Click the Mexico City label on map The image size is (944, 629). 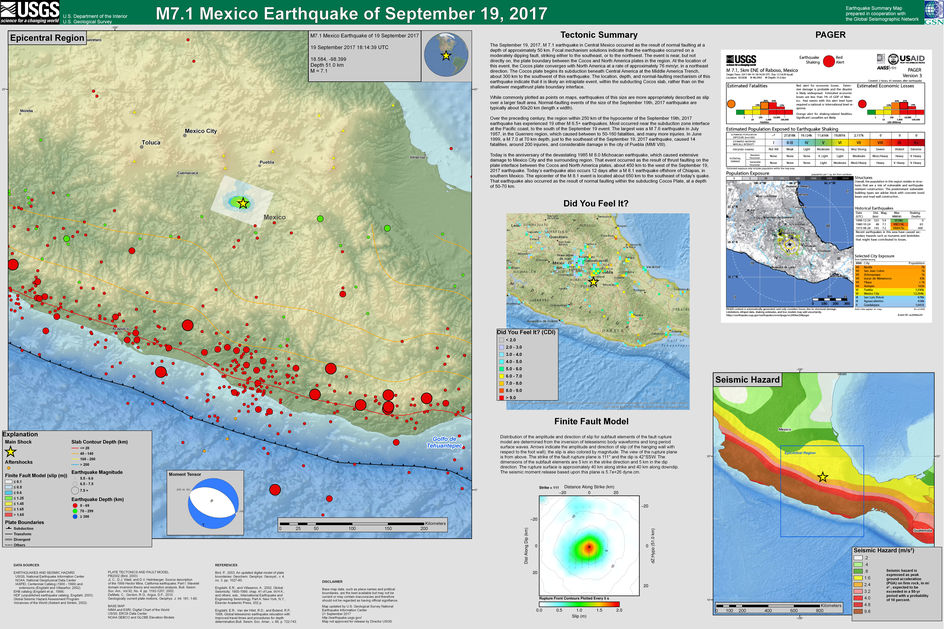(201, 131)
